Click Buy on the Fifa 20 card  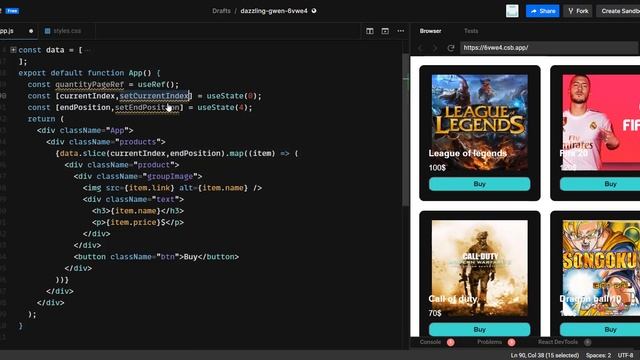(600, 184)
